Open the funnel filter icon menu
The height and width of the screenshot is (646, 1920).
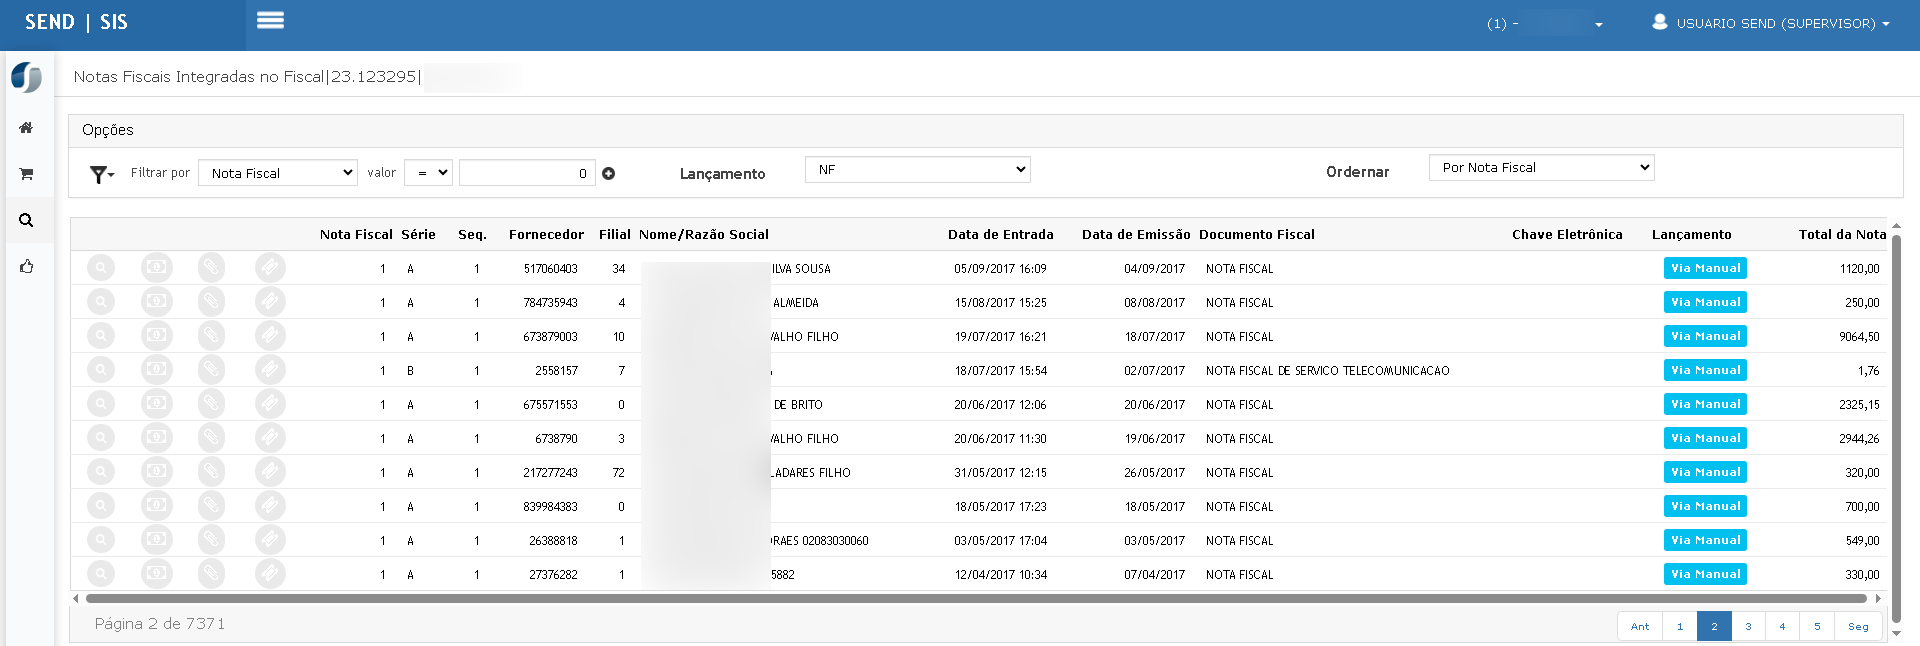pyautogui.click(x=101, y=175)
